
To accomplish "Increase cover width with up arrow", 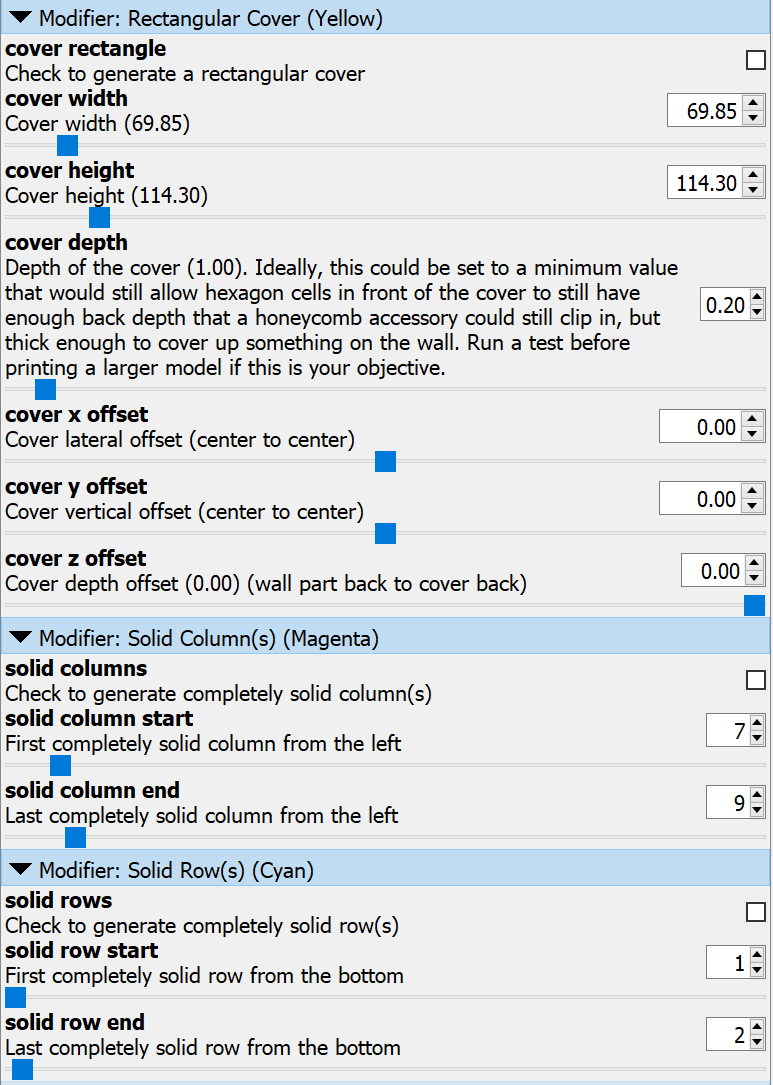I will click(754, 104).
